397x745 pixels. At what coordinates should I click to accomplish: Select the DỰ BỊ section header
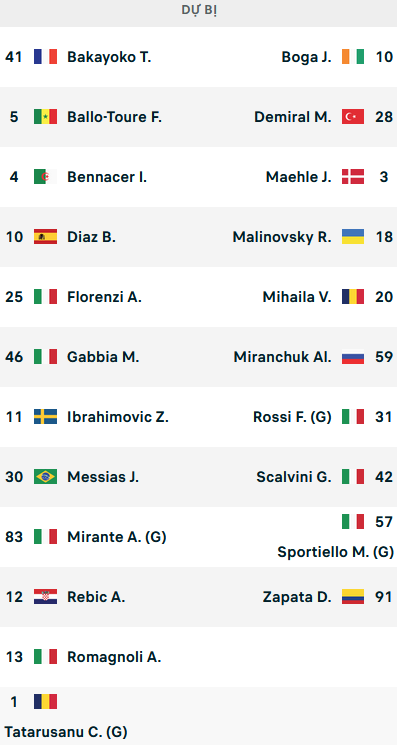pyautogui.click(x=198, y=10)
